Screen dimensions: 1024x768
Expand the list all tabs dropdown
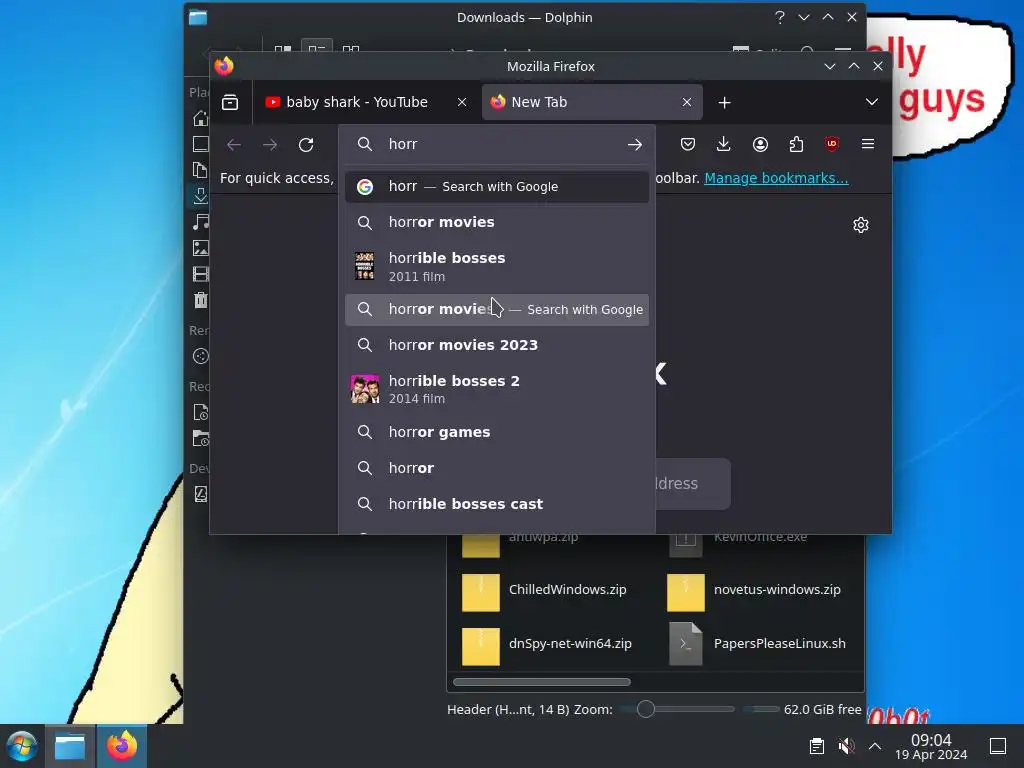[x=871, y=103]
